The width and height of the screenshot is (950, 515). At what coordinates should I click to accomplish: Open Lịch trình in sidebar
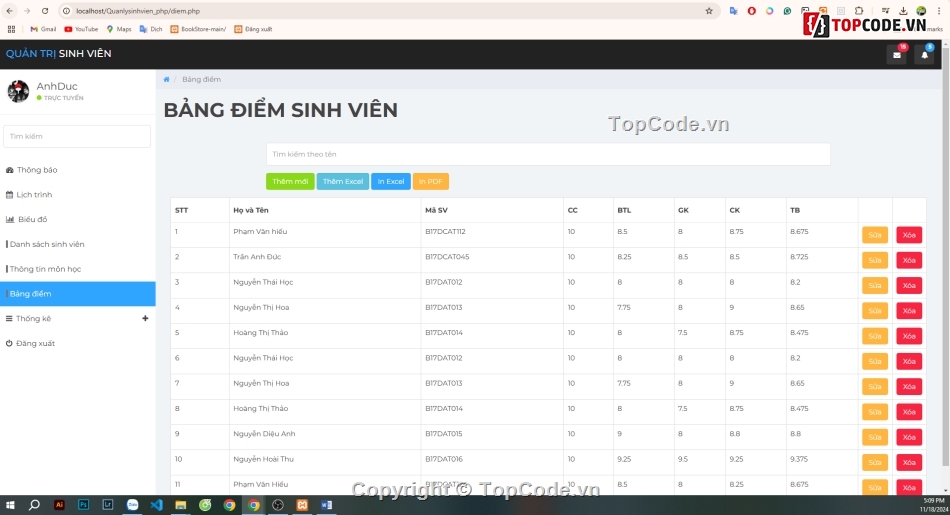pos(78,194)
